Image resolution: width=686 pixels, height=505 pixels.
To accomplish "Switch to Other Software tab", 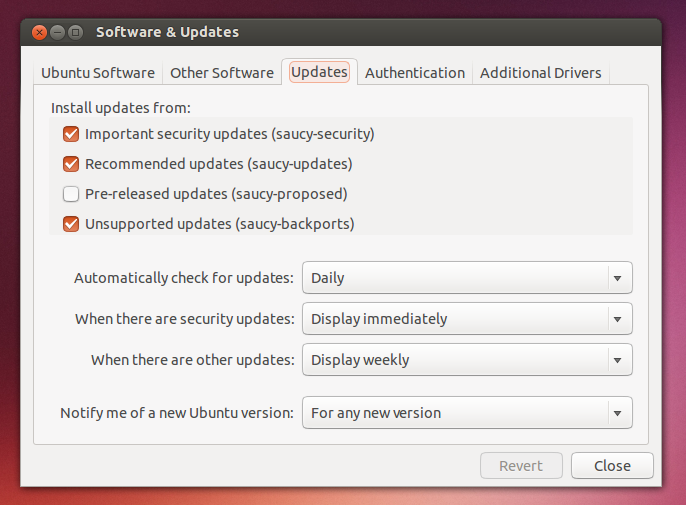I will pyautogui.click(x=222, y=73).
